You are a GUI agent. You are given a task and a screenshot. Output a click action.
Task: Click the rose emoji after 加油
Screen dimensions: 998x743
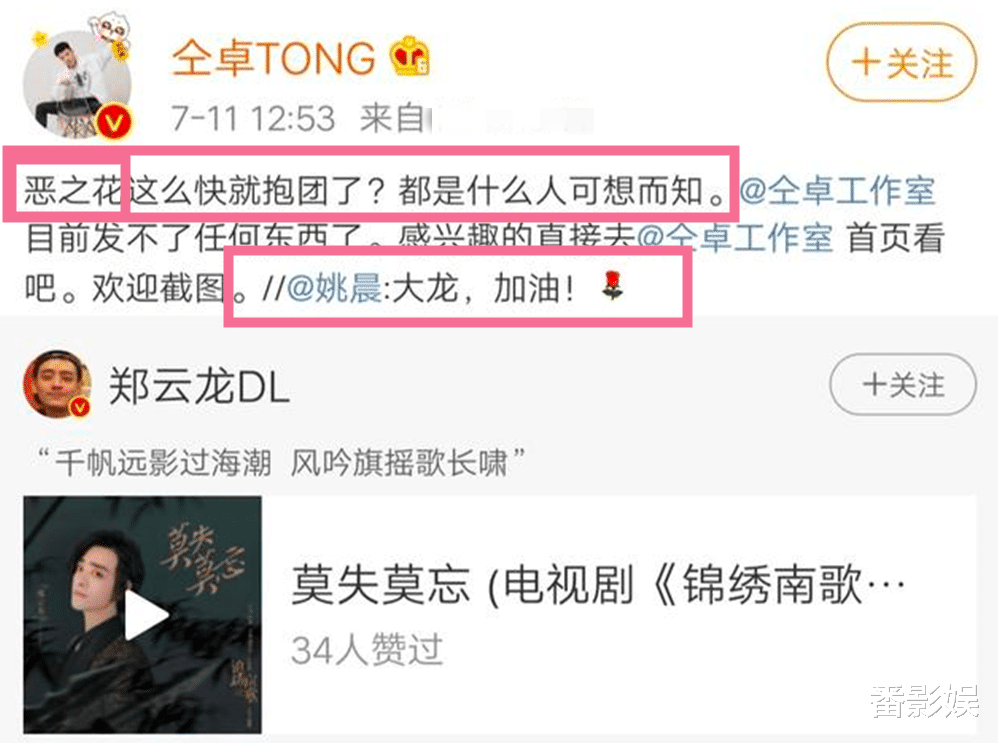613,285
